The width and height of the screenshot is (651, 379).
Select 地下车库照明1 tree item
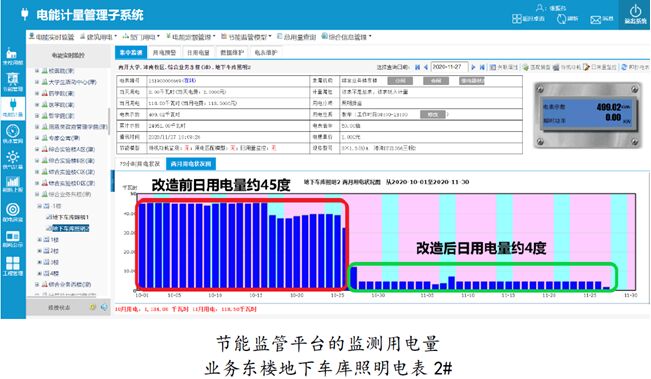point(68,217)
